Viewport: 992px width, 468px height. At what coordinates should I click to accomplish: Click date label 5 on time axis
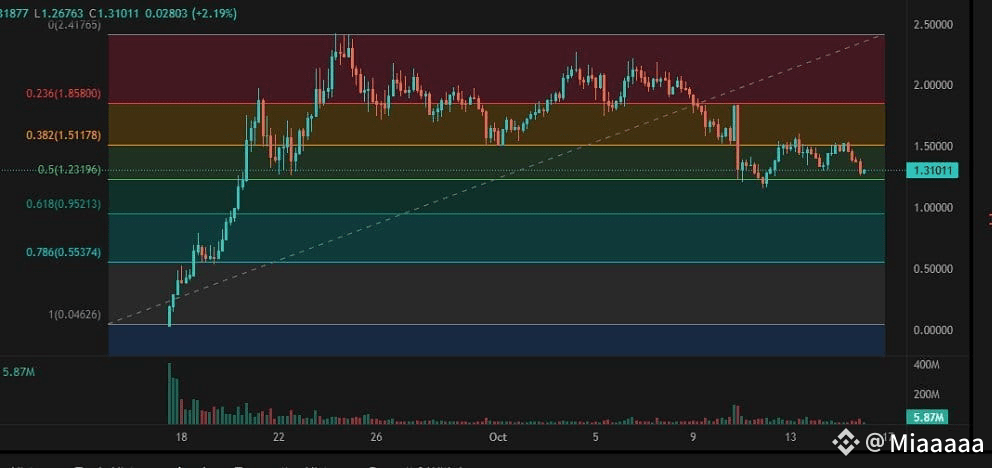(595, 437)
